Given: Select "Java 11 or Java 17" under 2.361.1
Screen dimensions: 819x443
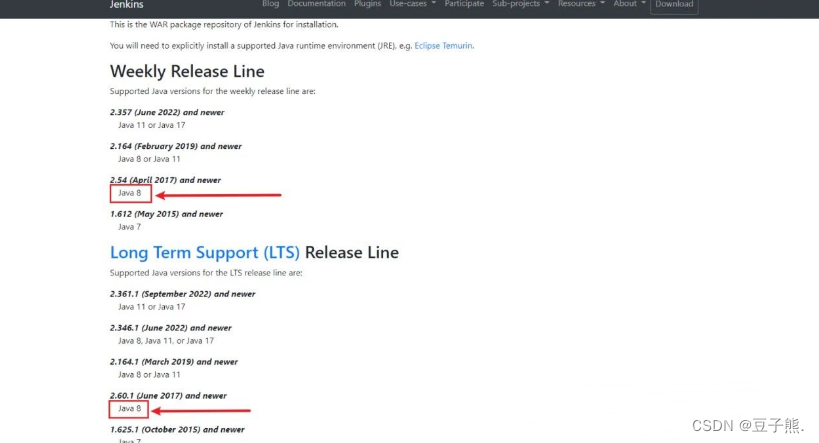Looking at the screenshot, I should (x=151, y=307).
